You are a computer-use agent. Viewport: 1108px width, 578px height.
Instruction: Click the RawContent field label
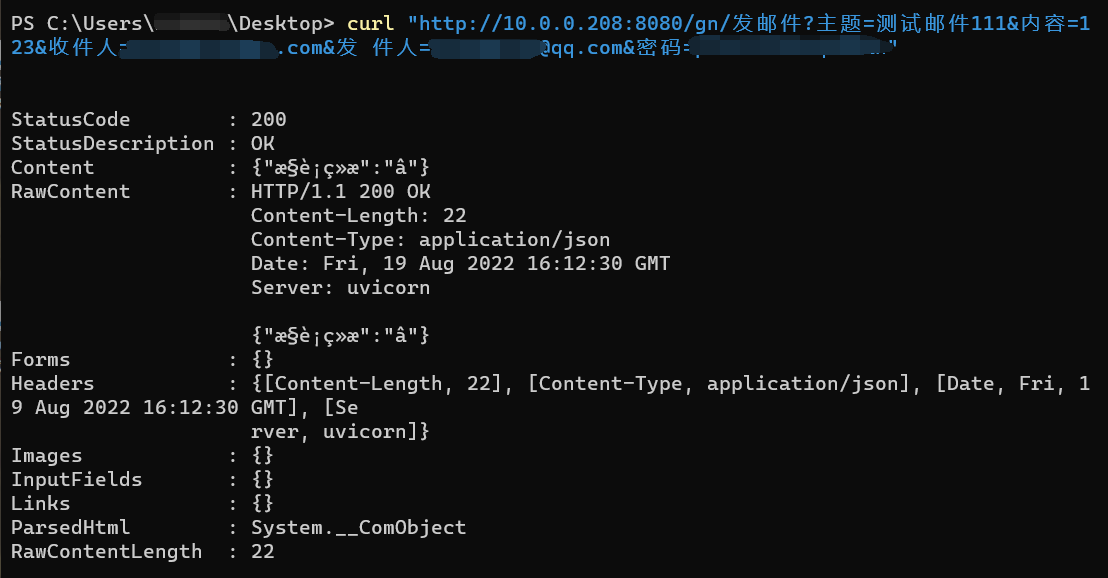click(70, 191)
